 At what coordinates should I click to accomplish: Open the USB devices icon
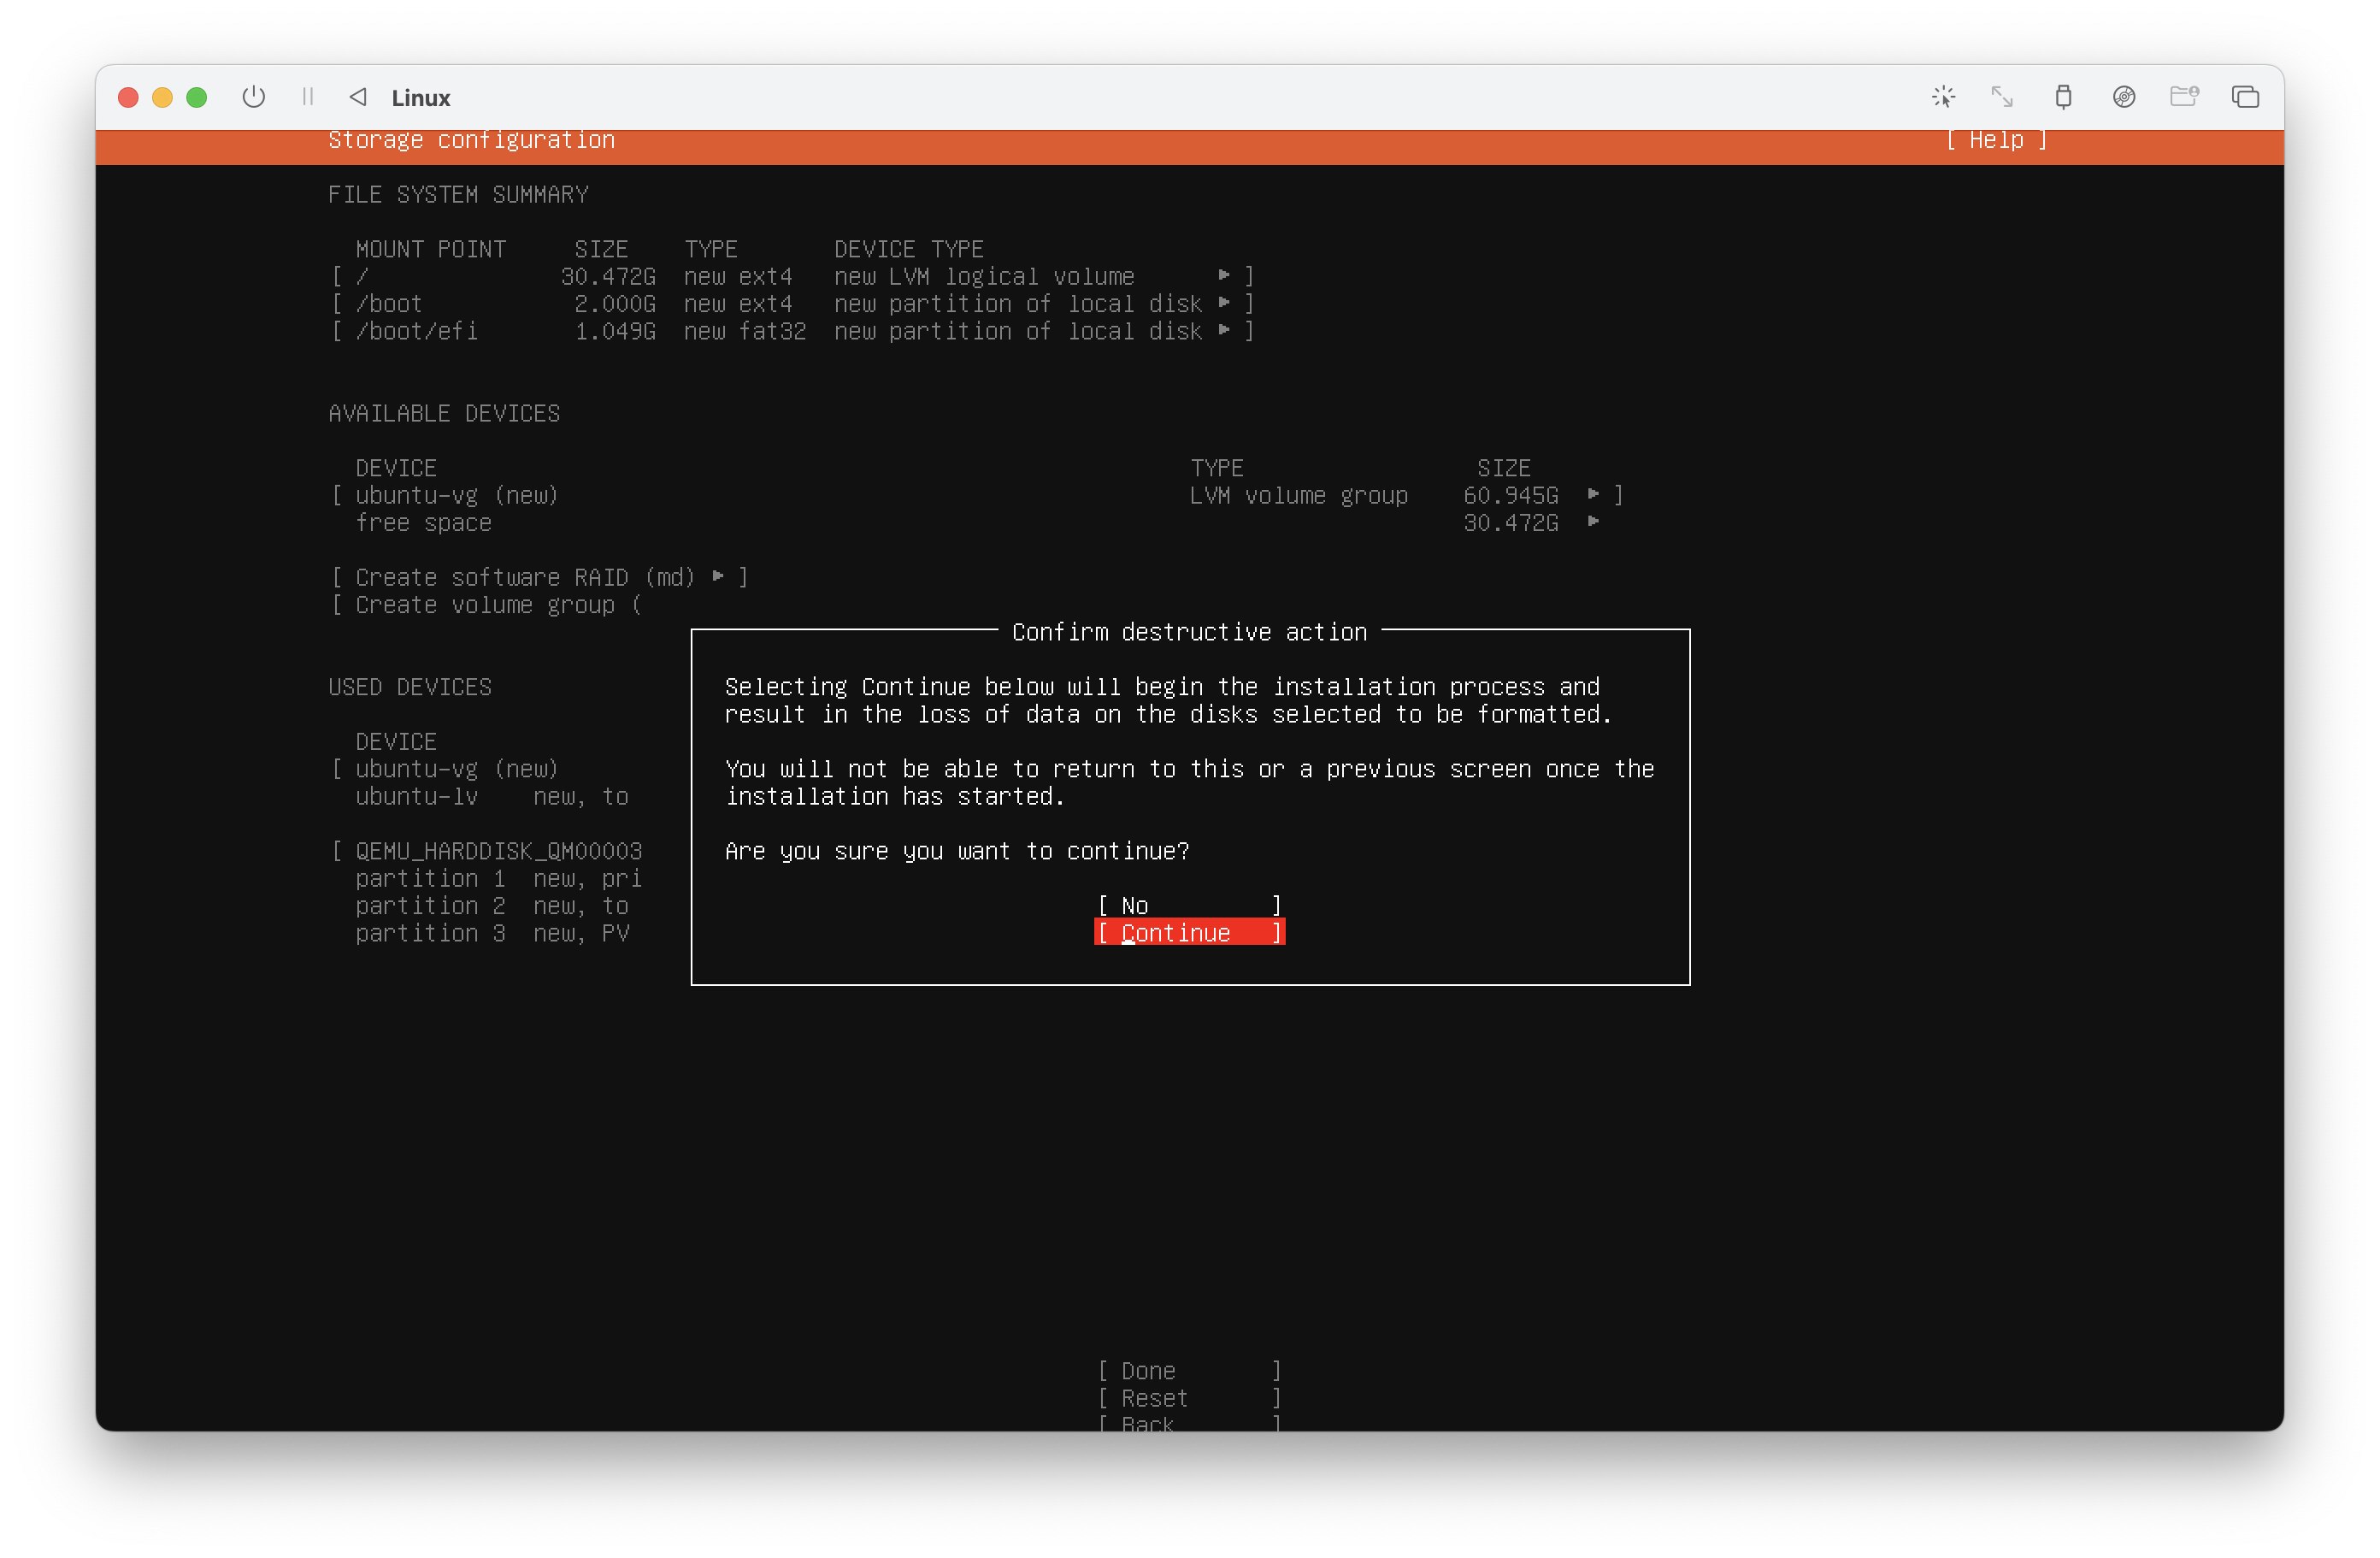pyautogui.click(x=2063, y=97)
